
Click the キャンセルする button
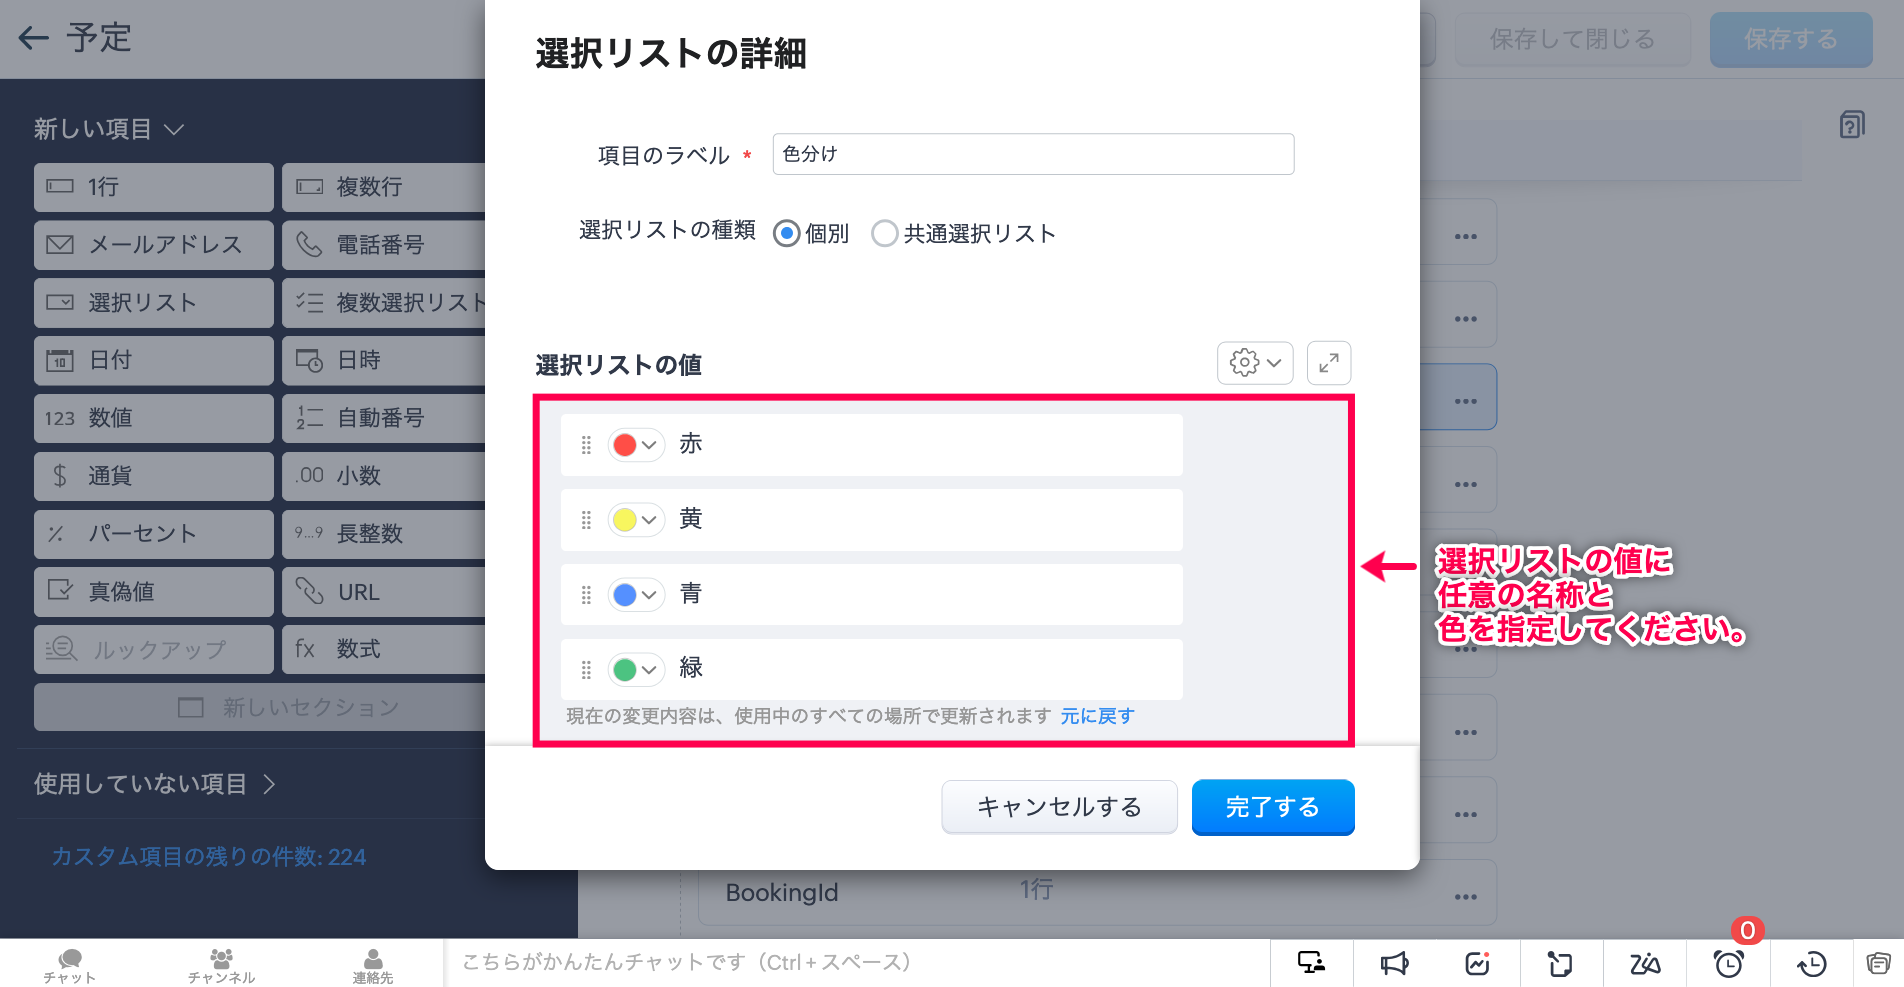(x=1059, y=807)
